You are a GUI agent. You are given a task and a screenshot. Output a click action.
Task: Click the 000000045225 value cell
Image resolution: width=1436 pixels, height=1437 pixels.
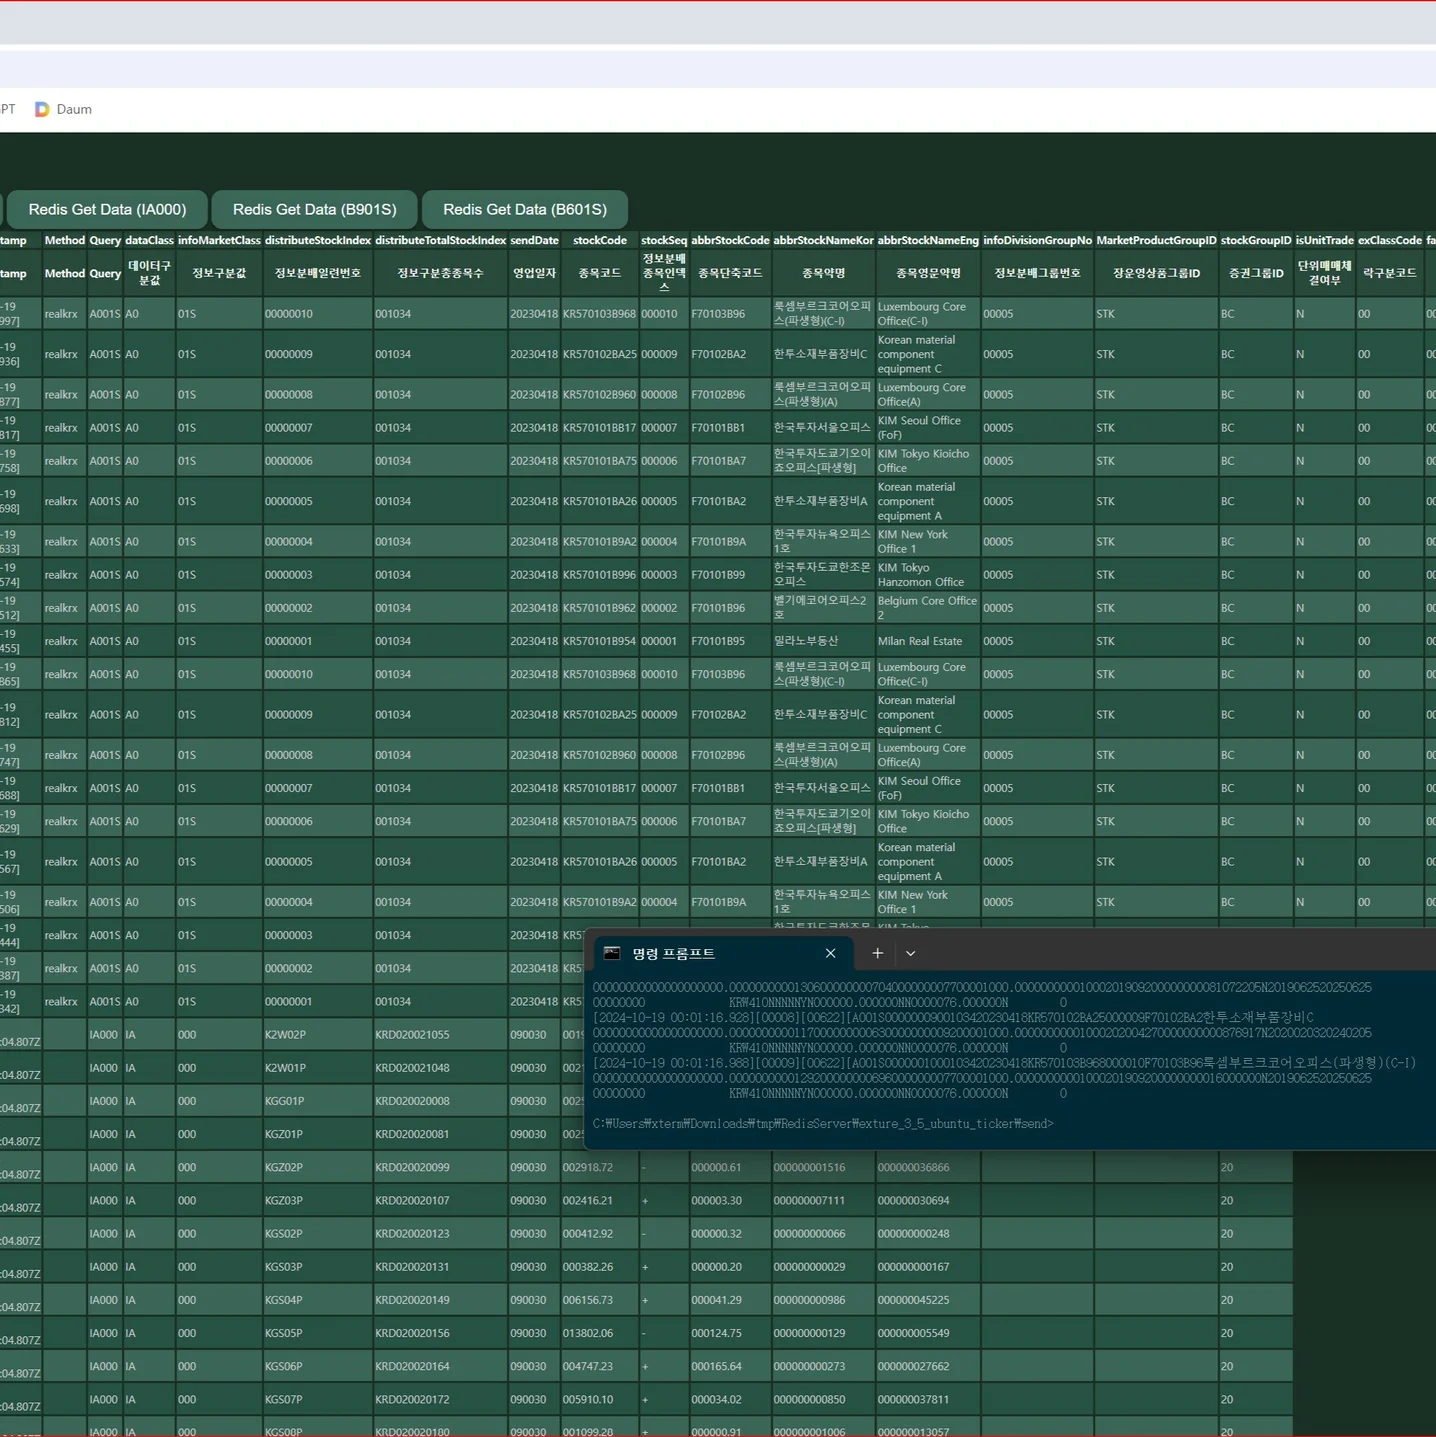(928, 1300)
